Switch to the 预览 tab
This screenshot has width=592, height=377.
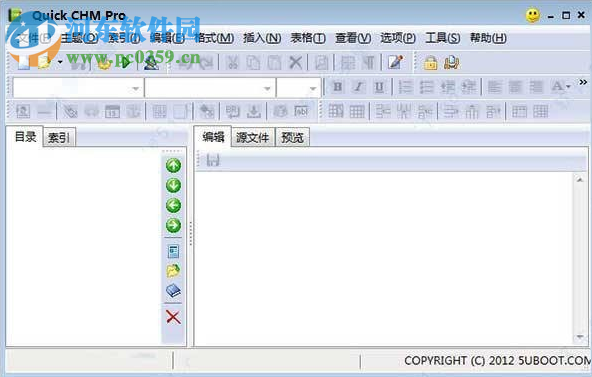pyautogui.click(x=293, y=138)
